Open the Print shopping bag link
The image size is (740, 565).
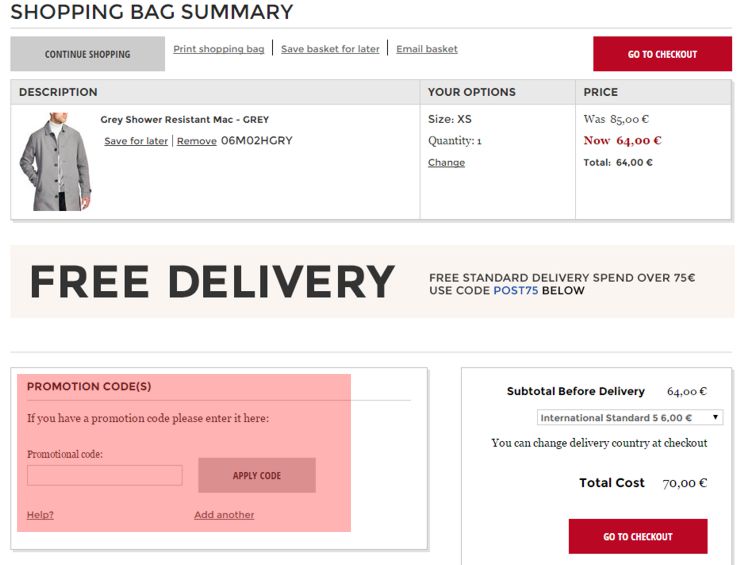click(x=219, y=49)
